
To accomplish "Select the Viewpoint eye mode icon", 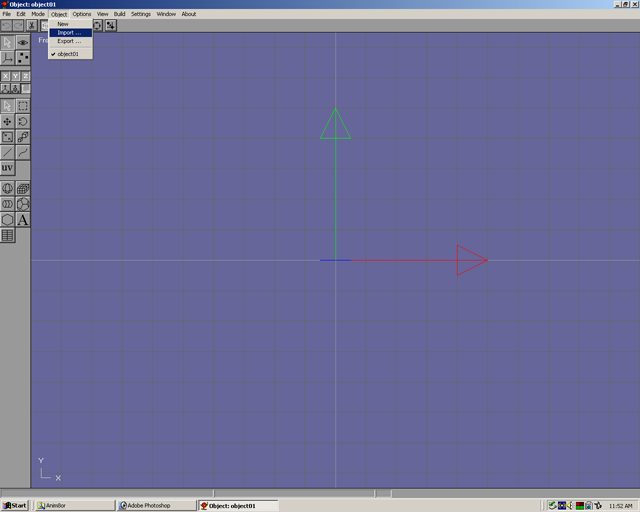I will 23,42.
